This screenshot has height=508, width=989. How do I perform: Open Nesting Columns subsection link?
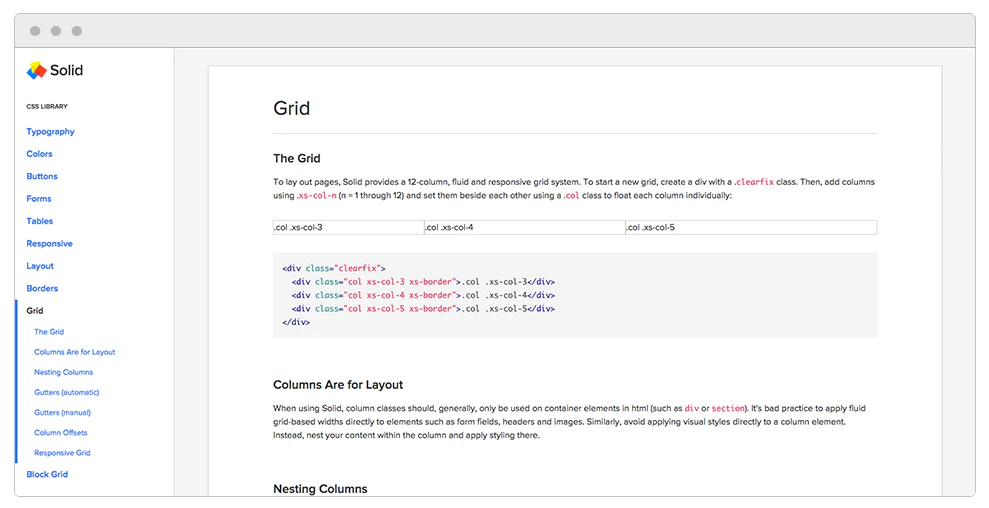pos(63,372)
